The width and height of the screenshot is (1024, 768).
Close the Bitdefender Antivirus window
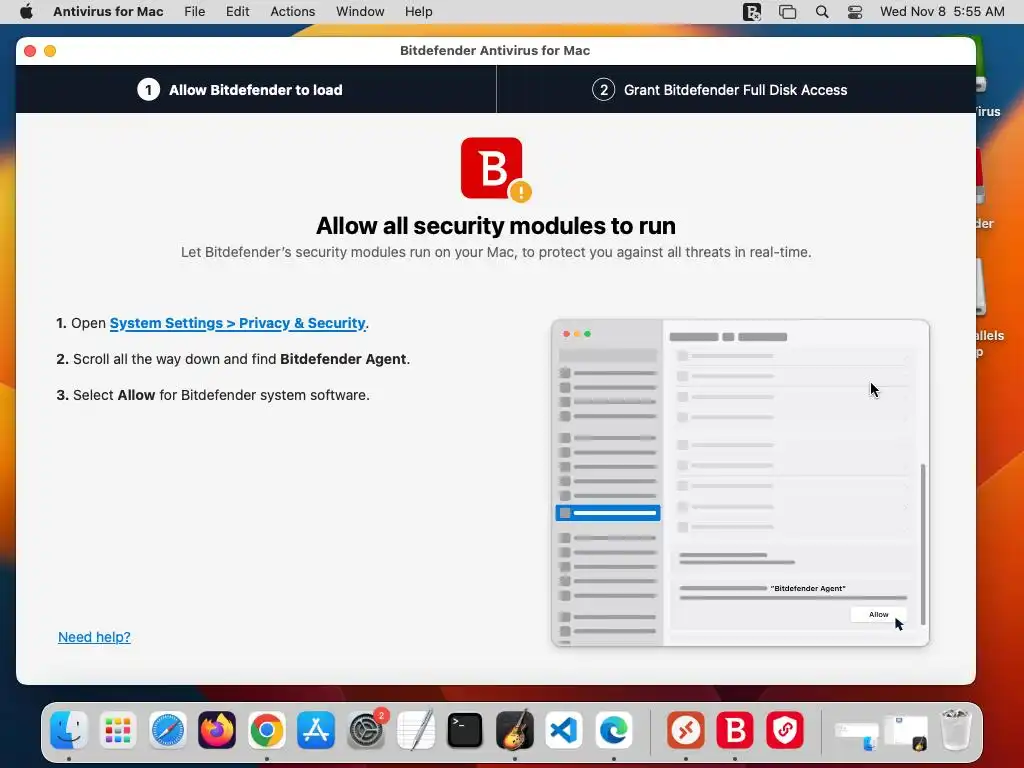point(30,51)
